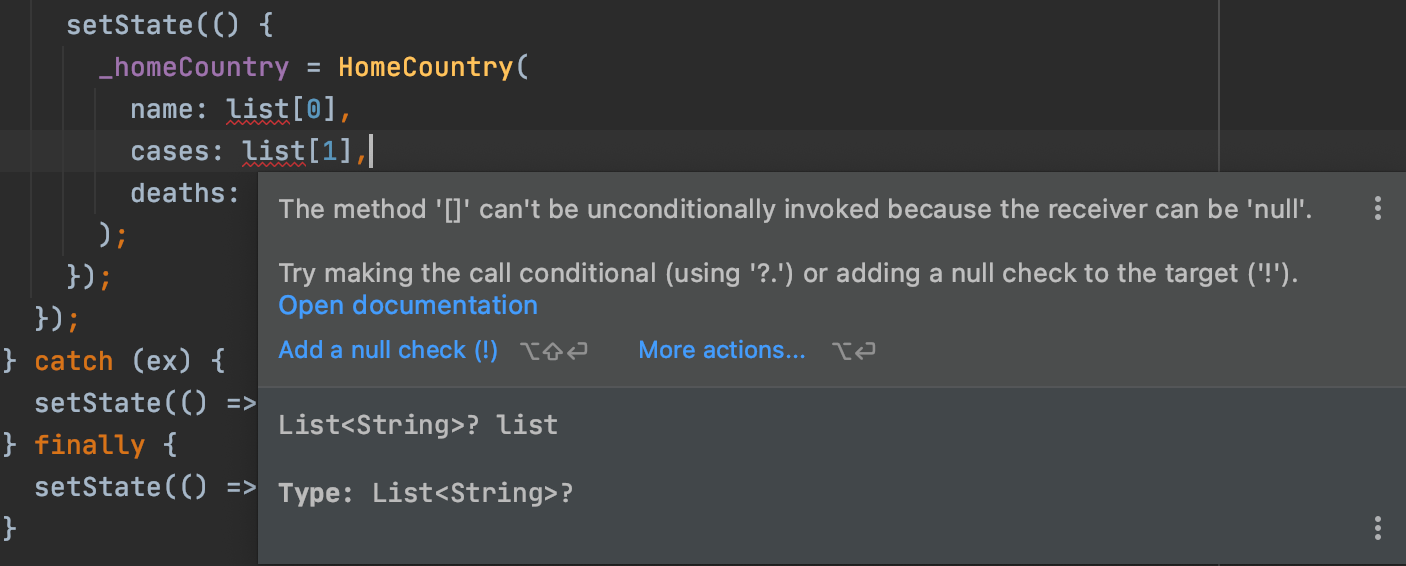
Task: Click underlined 'list' in the cases line
Action: pyautogui.click(x=274, y=151)
